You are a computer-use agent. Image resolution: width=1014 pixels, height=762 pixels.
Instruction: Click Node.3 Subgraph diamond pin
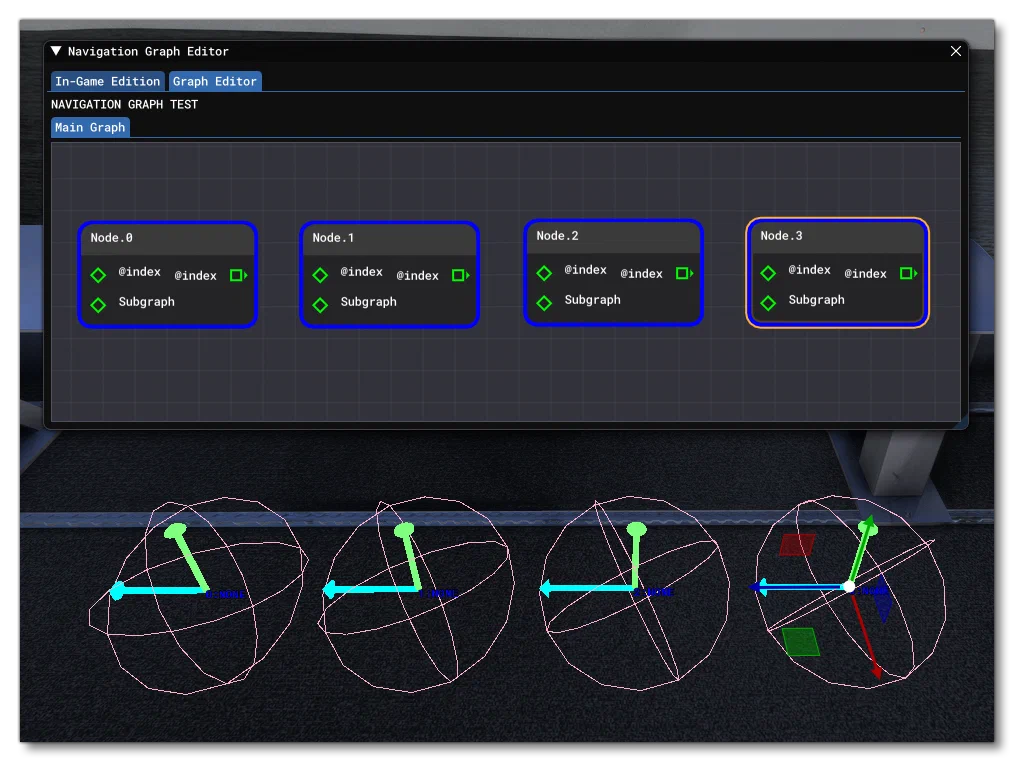[768, 303]
